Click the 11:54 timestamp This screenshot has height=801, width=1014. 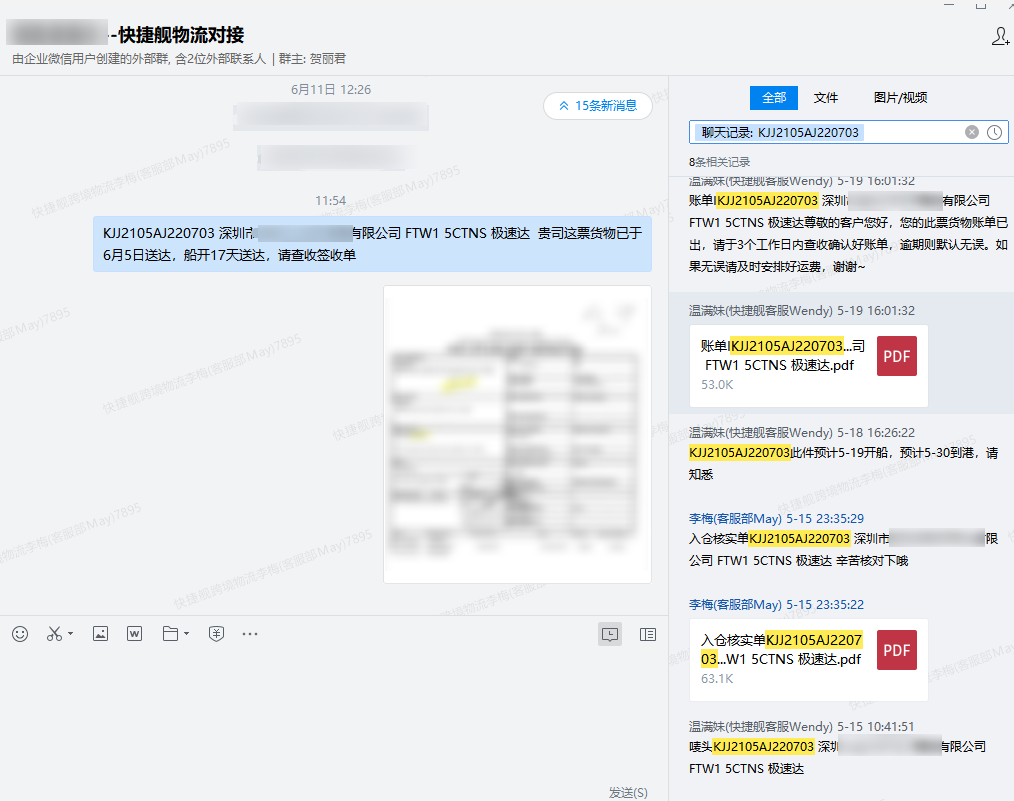(330, 200)
